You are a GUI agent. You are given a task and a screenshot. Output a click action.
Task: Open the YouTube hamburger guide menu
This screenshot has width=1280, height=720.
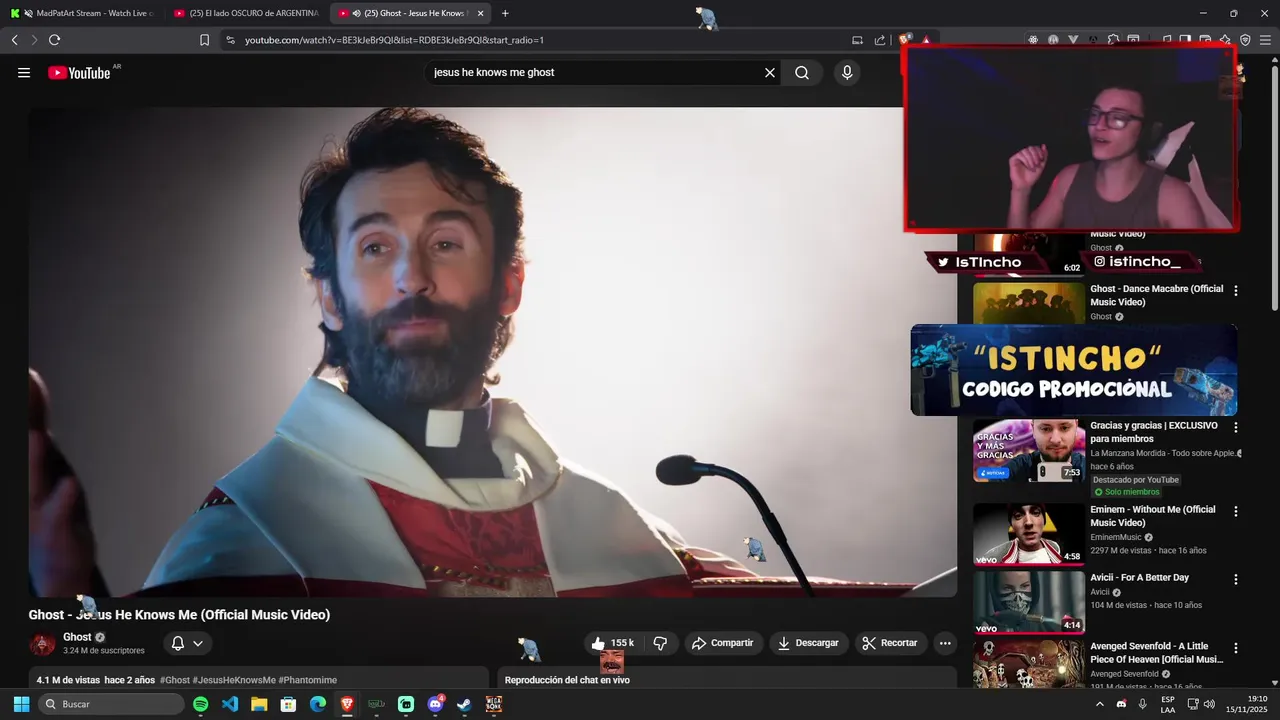click(24, 72)
